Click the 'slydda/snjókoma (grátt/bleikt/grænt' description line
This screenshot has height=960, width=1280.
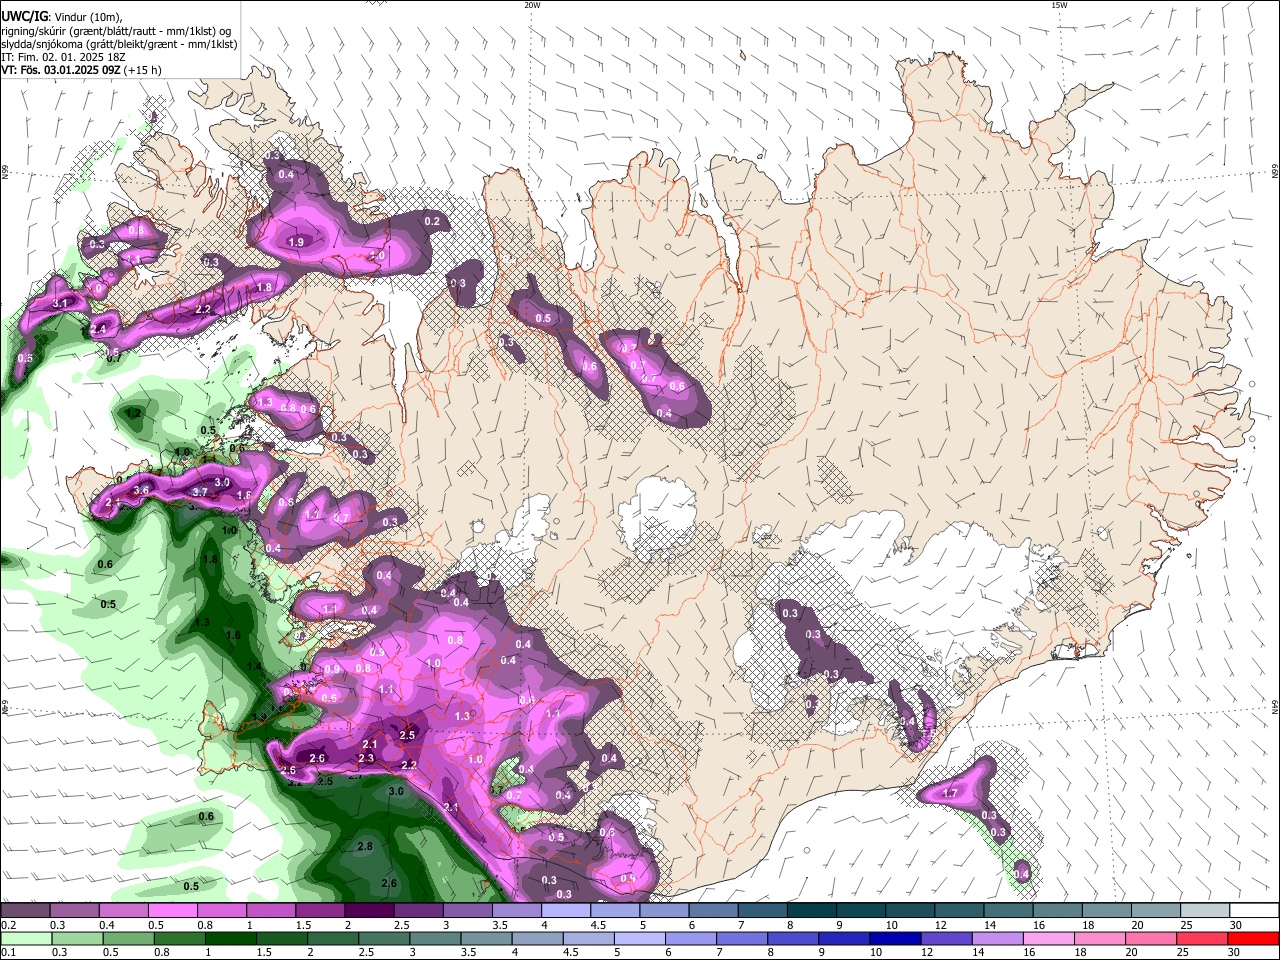119,44
